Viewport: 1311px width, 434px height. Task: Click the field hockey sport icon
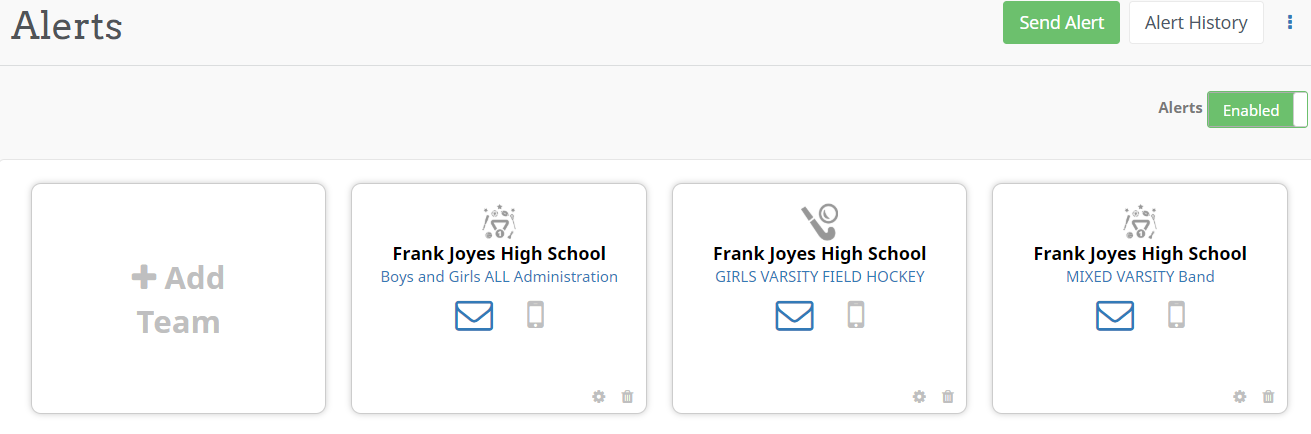819,220
